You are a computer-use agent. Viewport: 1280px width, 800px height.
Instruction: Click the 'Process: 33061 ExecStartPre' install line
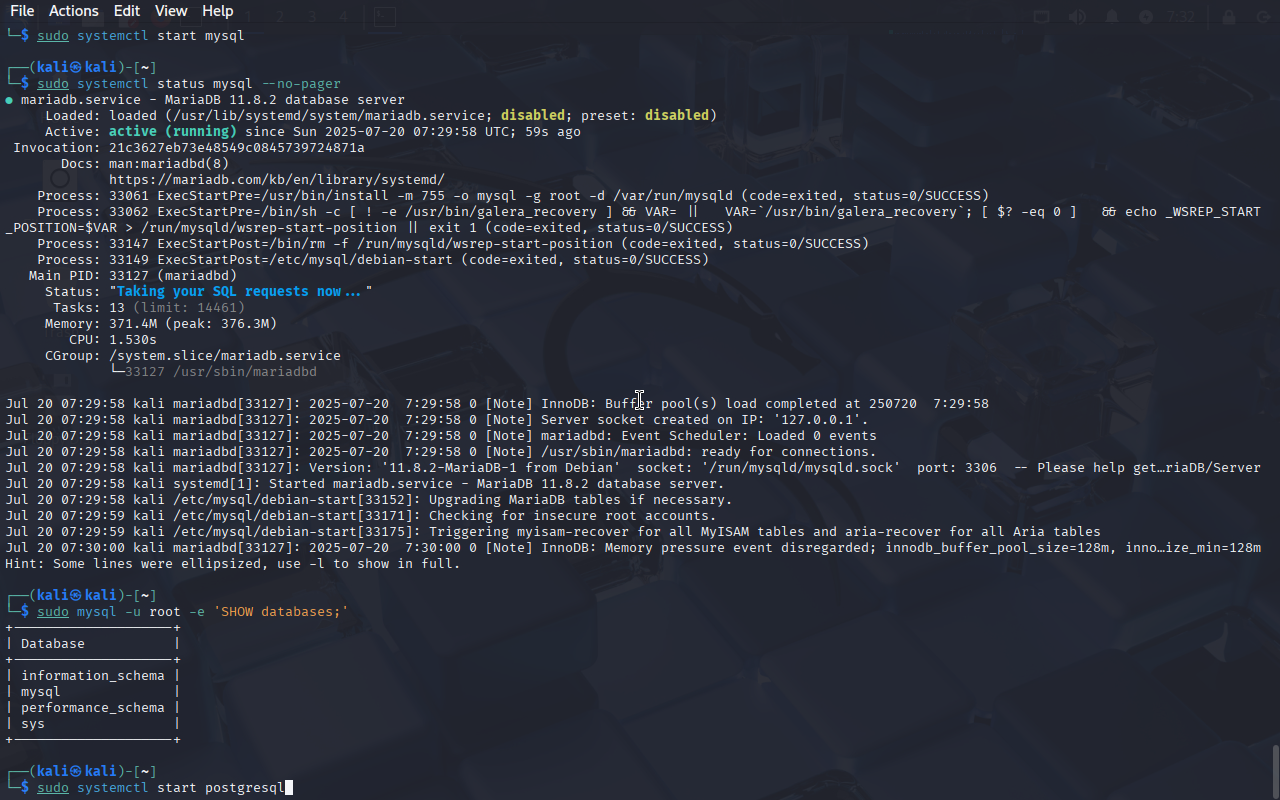(513, 196)
